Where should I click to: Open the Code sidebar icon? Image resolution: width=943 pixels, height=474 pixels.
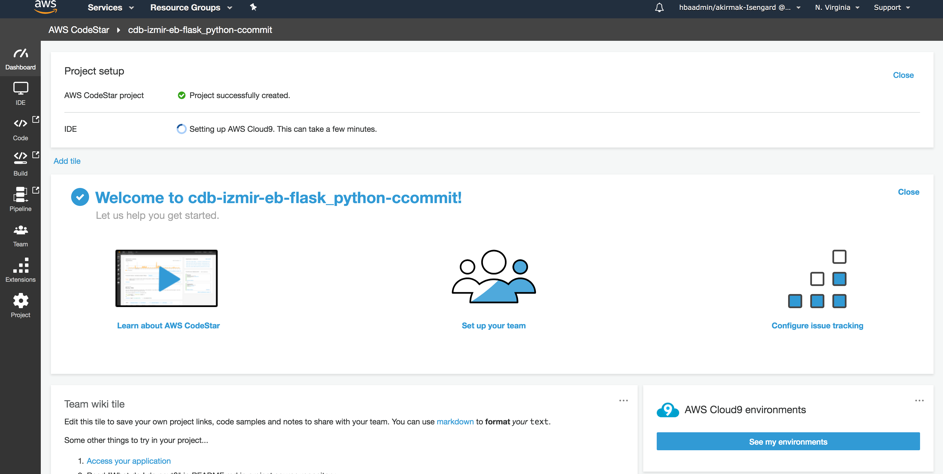tap(20, 129)
